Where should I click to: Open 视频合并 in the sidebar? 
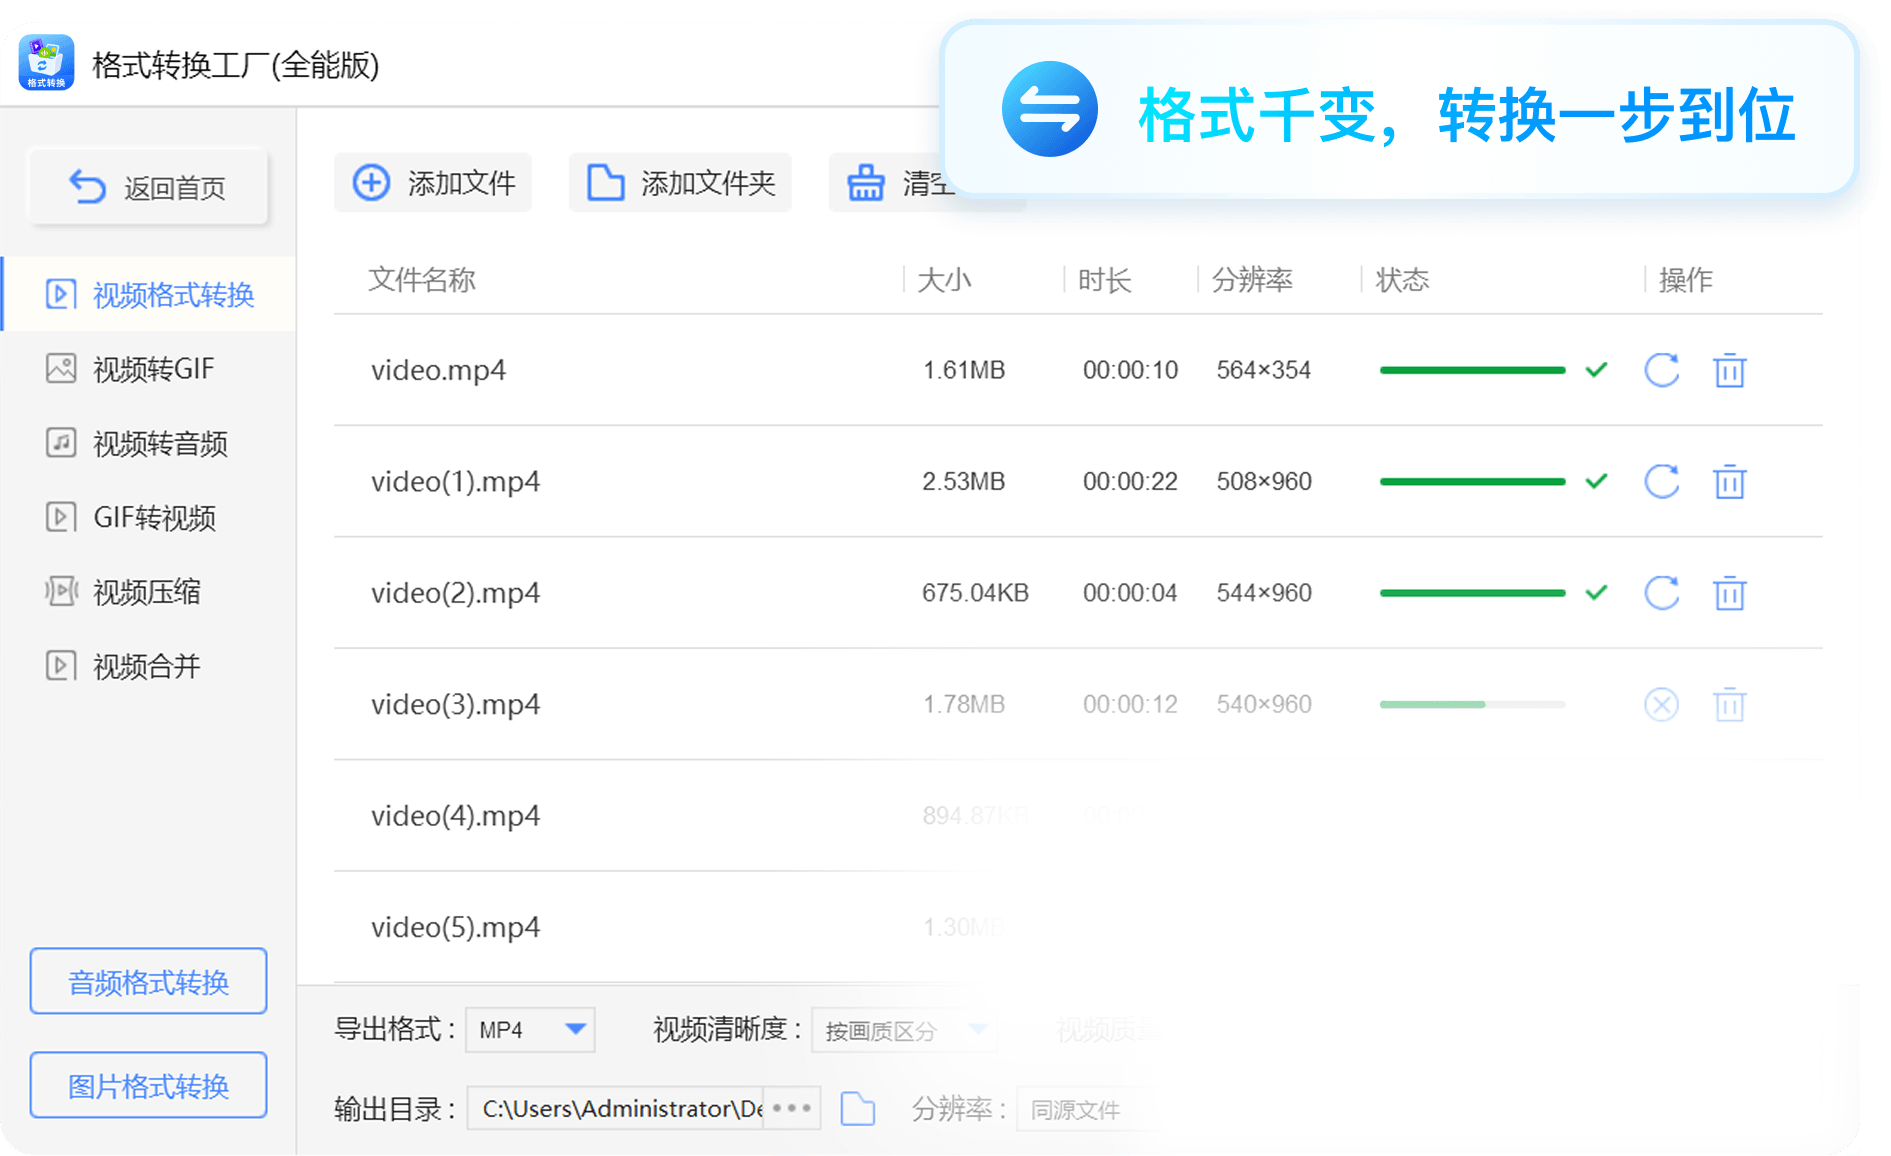tap(150, 666)
